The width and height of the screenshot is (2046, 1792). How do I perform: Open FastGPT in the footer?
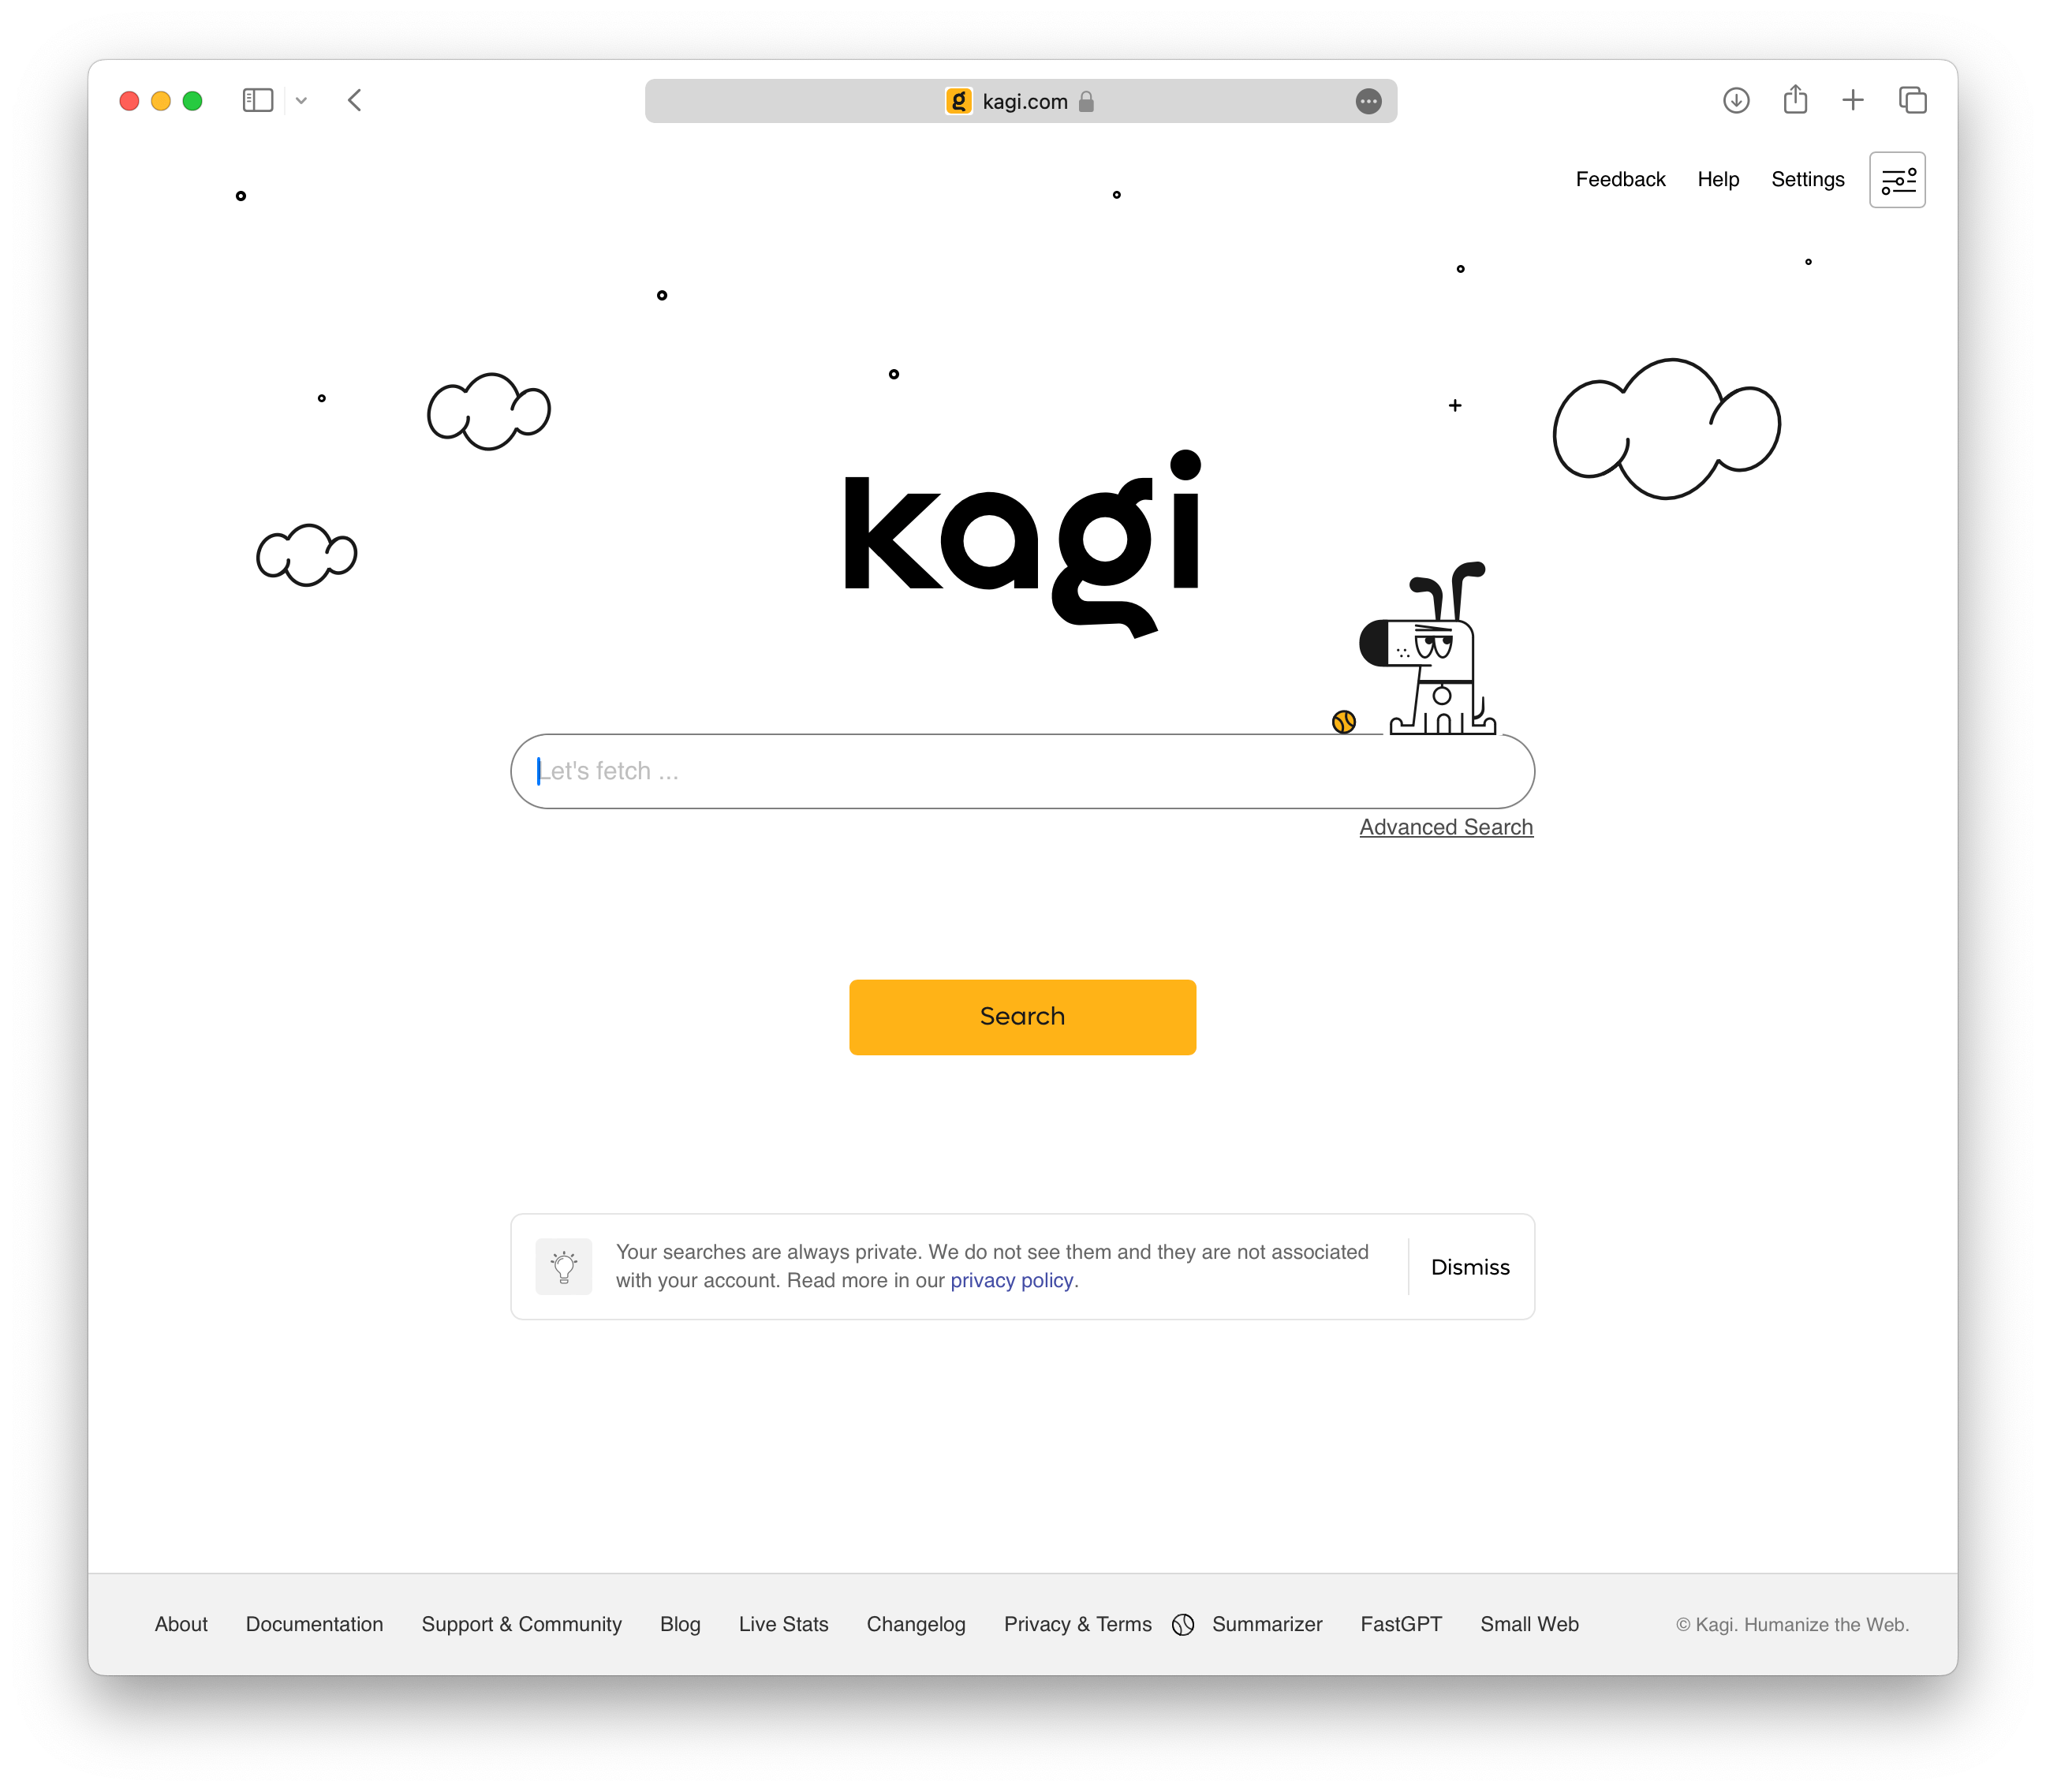click(x=1400, y=1624)
